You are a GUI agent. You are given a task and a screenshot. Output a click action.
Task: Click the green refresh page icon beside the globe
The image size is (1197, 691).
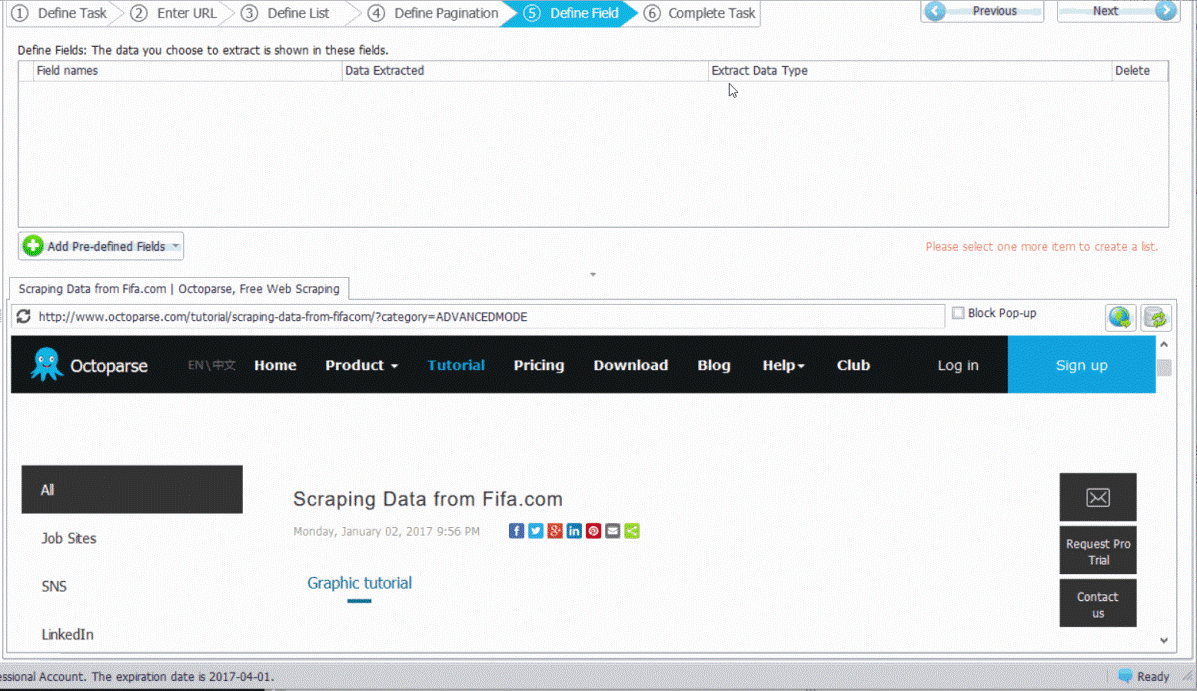coord(1156,317)
